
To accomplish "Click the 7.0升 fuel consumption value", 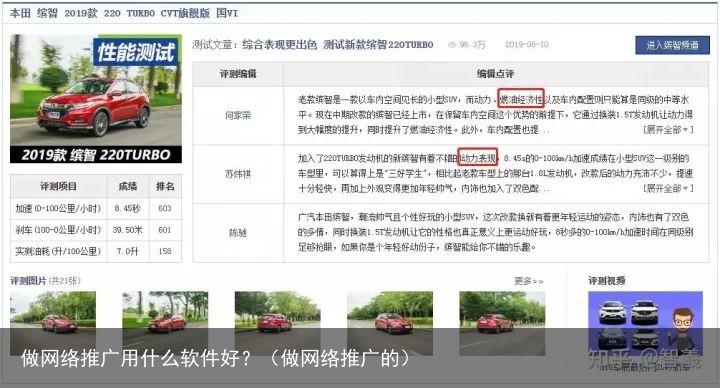I will point(127,251).
